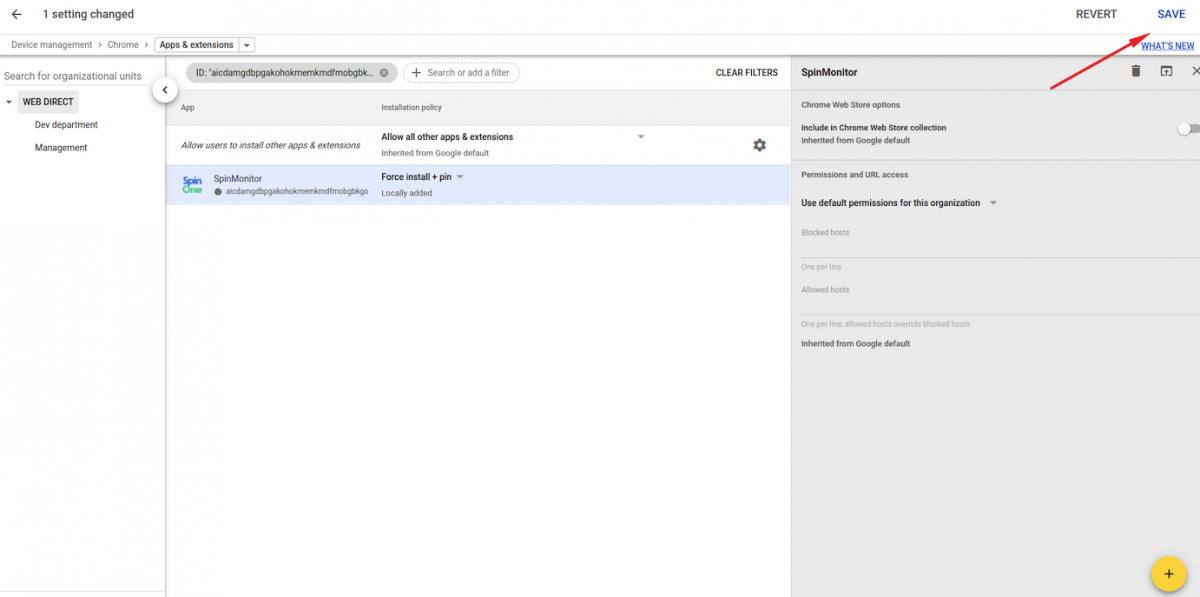The height and width of the screenshot is (597, 1200).
Task: Open the default permissions dropdown
Action: pyautogui.click(x=993, y=203)
